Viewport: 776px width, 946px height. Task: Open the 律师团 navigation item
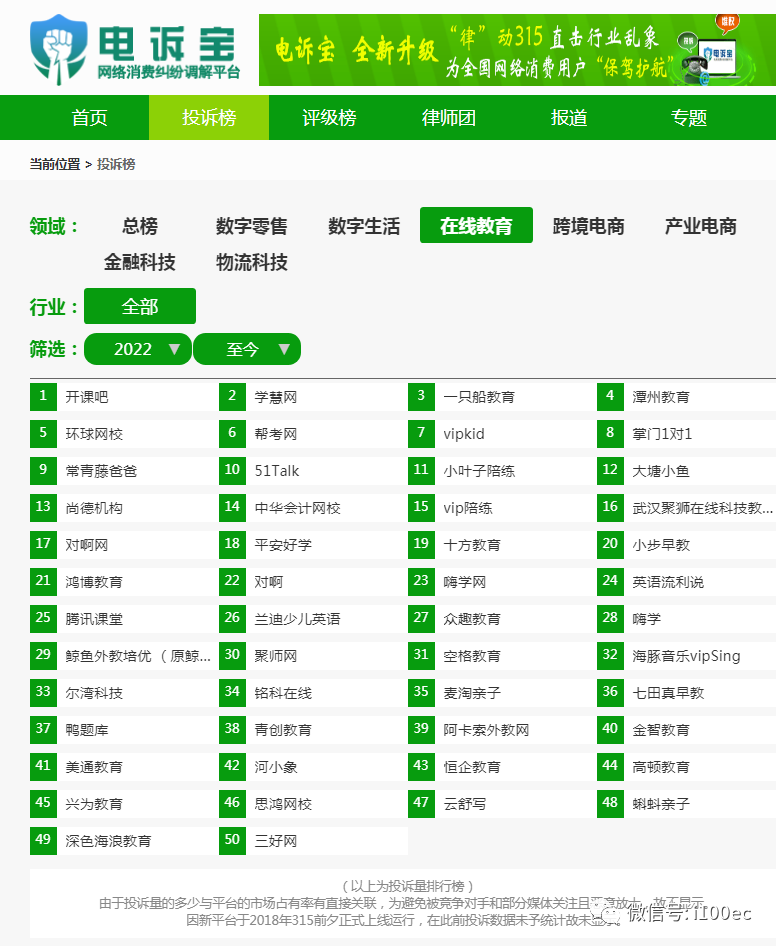point(448,118)
